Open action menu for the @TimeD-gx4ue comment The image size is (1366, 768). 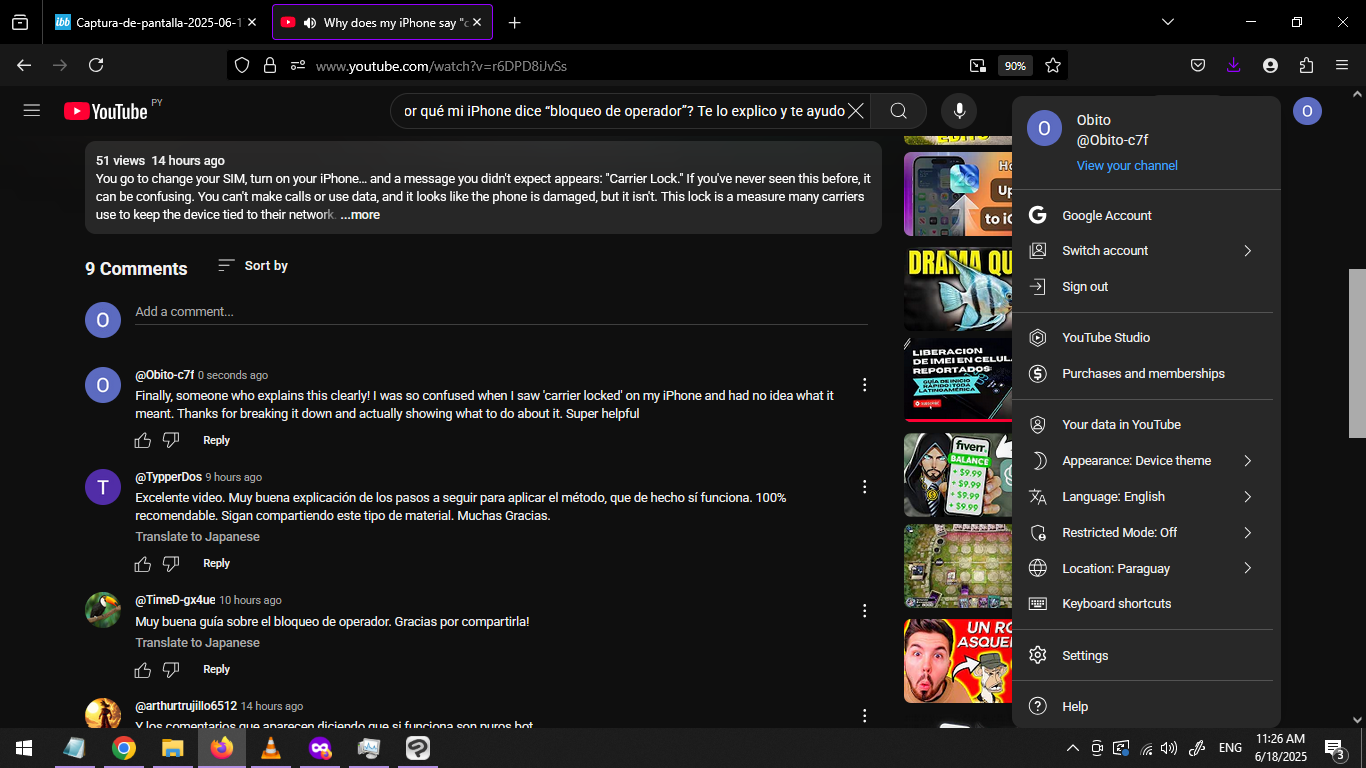[x=865, y=610]
